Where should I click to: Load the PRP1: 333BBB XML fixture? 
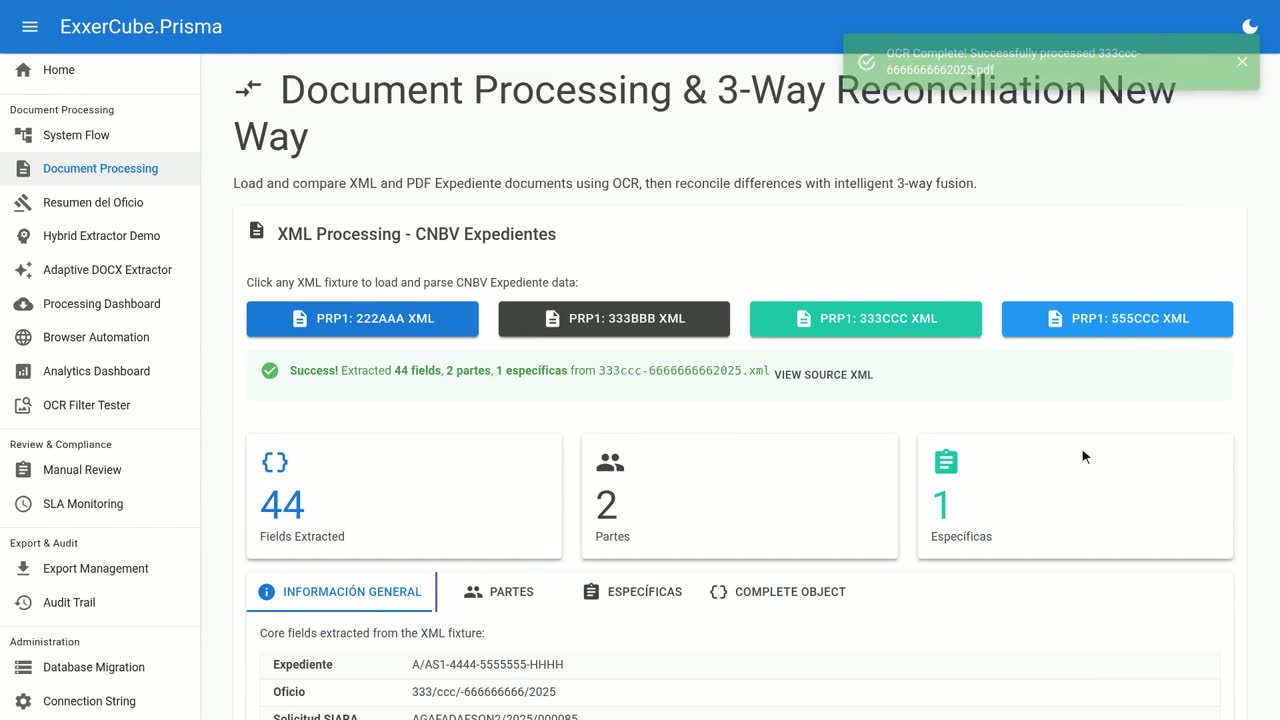(614, 319)
